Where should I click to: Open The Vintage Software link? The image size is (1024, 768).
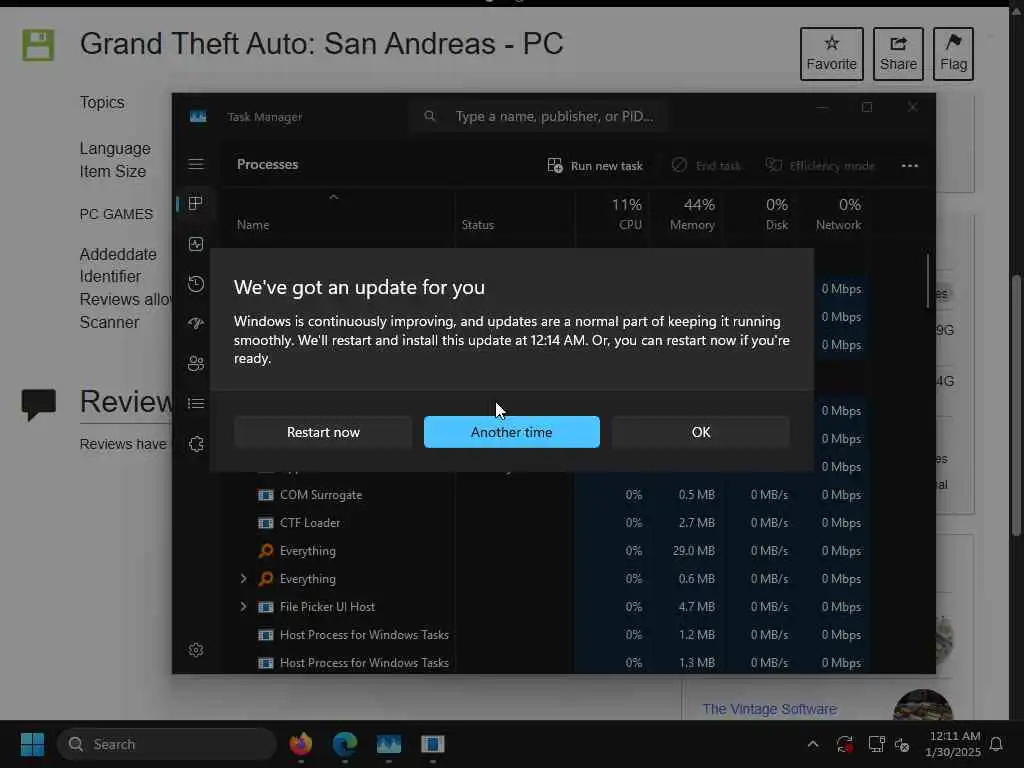click(769, 709)
